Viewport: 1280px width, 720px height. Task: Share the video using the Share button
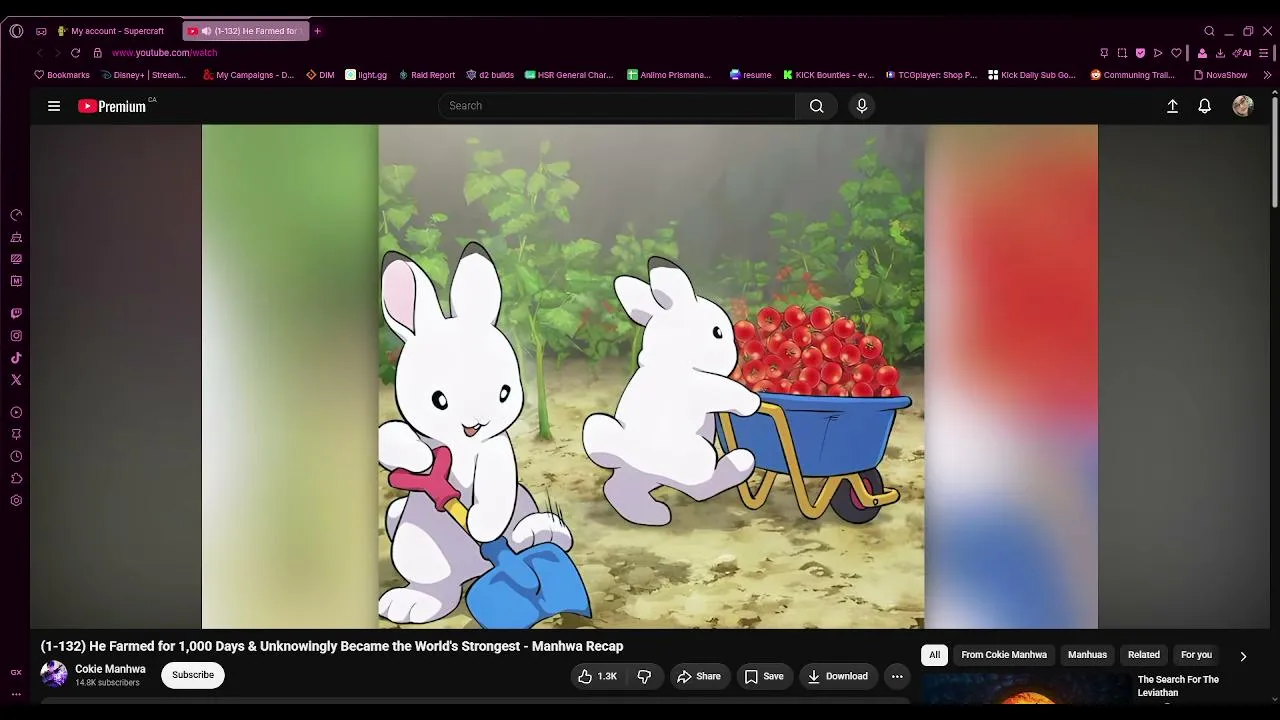699,677
